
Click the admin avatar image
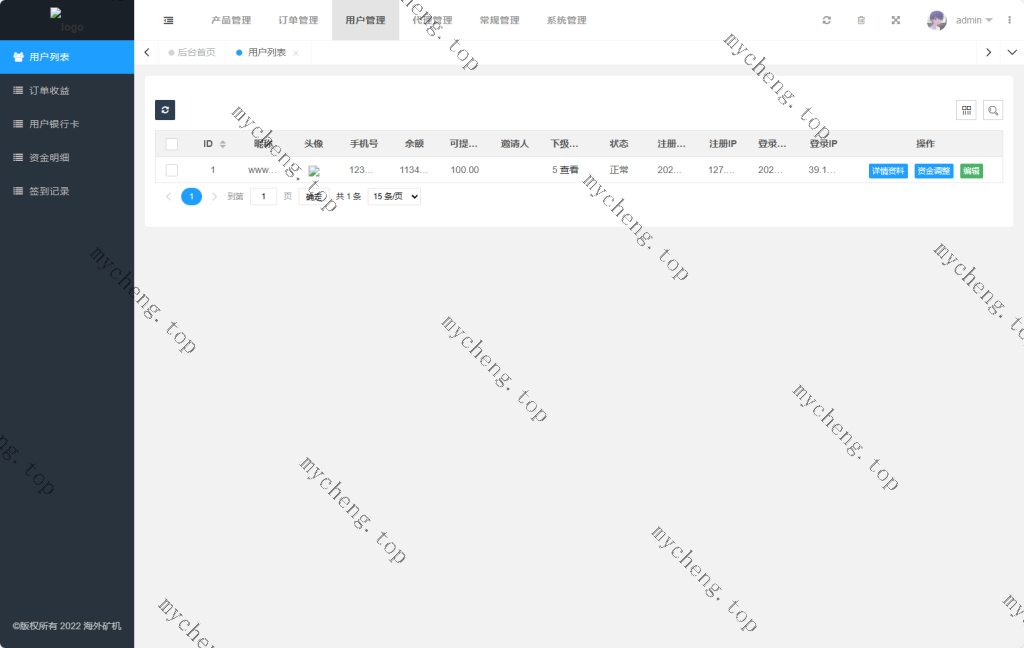[937, 20]
